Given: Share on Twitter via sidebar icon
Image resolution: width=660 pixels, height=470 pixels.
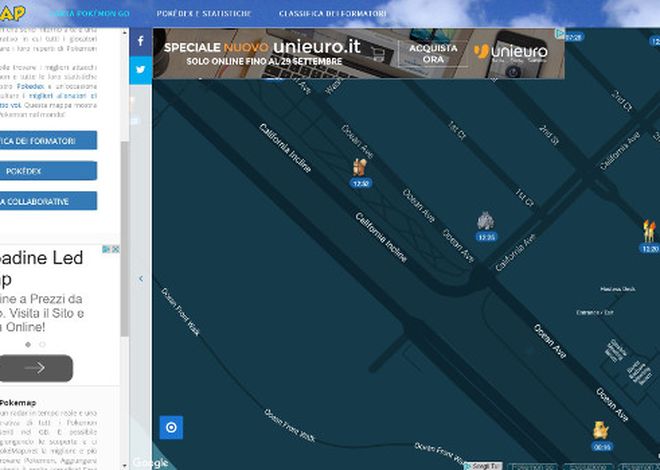Looking at the screenshot, I should (141, 70).
